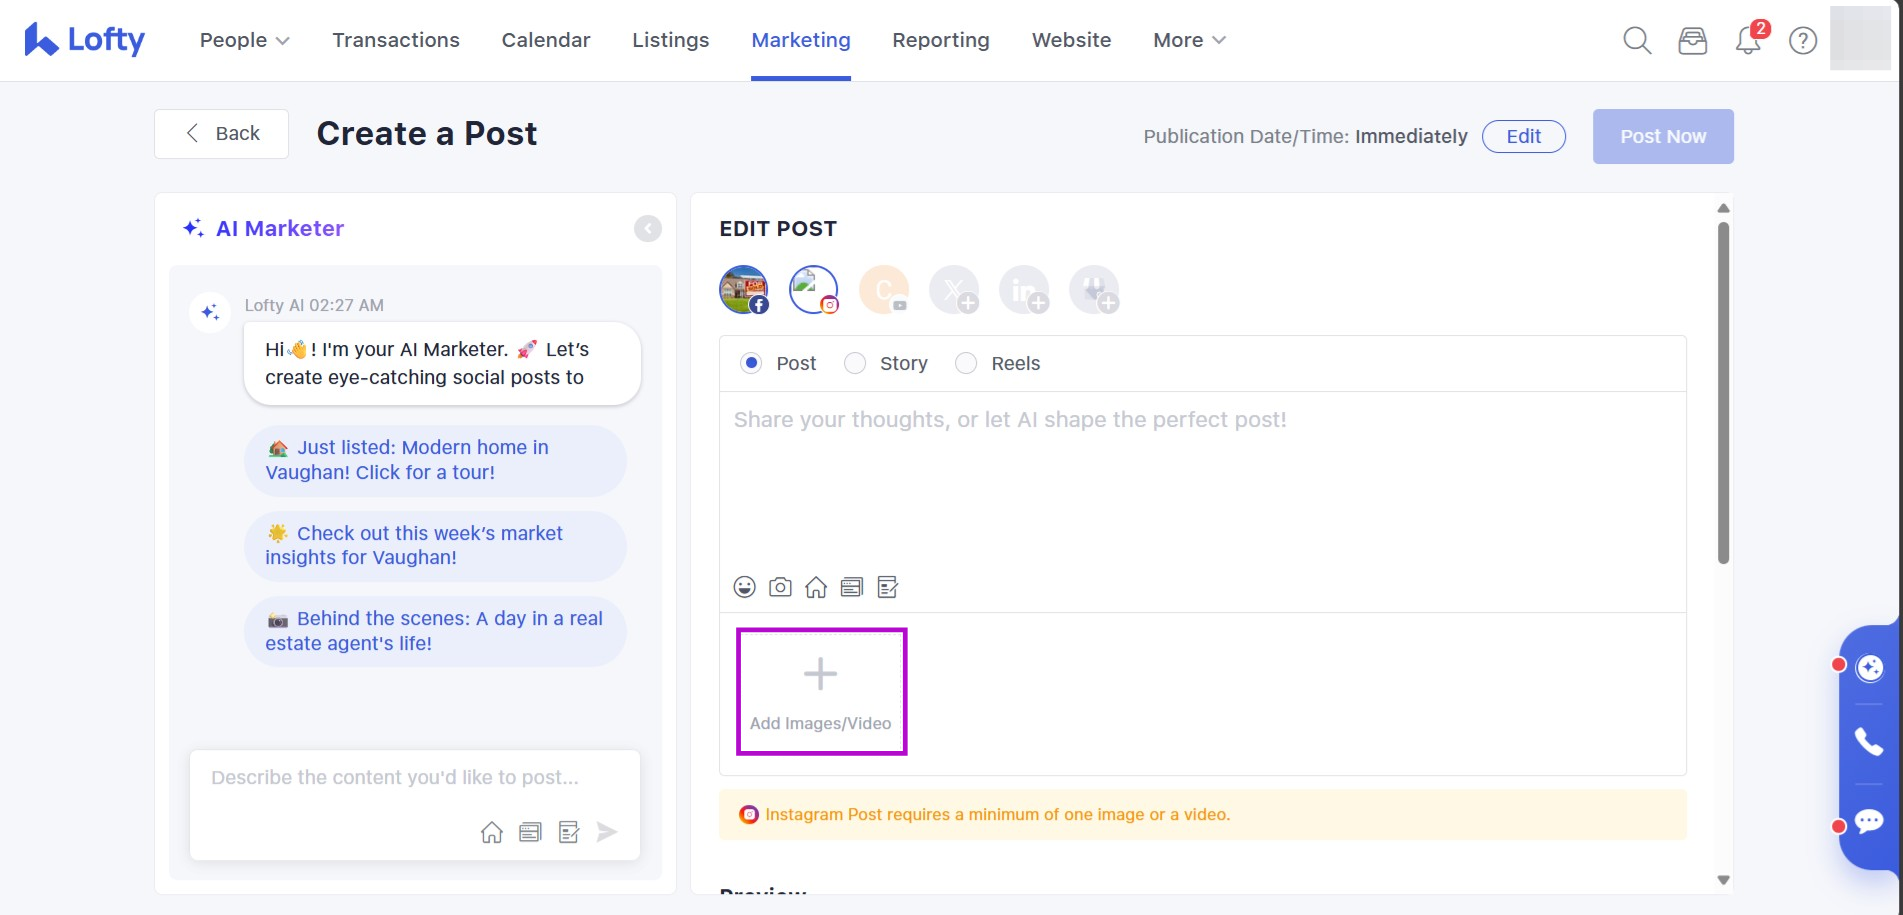Expand the People dropdown menu
The image size is (1903, 915).
coord(244,40)
